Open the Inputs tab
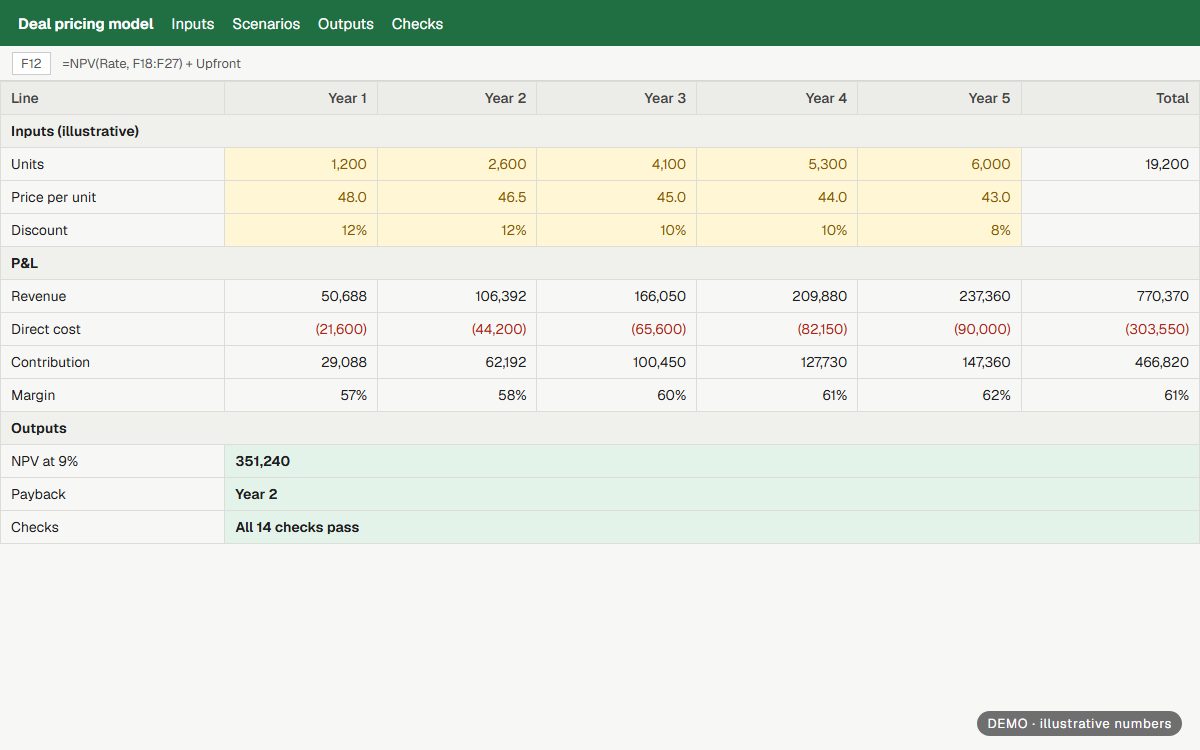1200x750 pixels. click(193, 24)
